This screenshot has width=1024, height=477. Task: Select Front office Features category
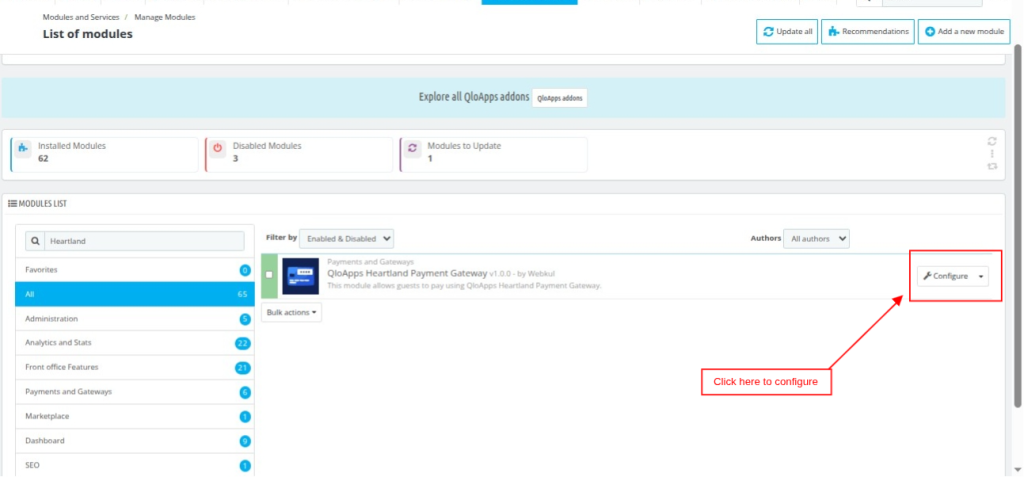(135, 368)
